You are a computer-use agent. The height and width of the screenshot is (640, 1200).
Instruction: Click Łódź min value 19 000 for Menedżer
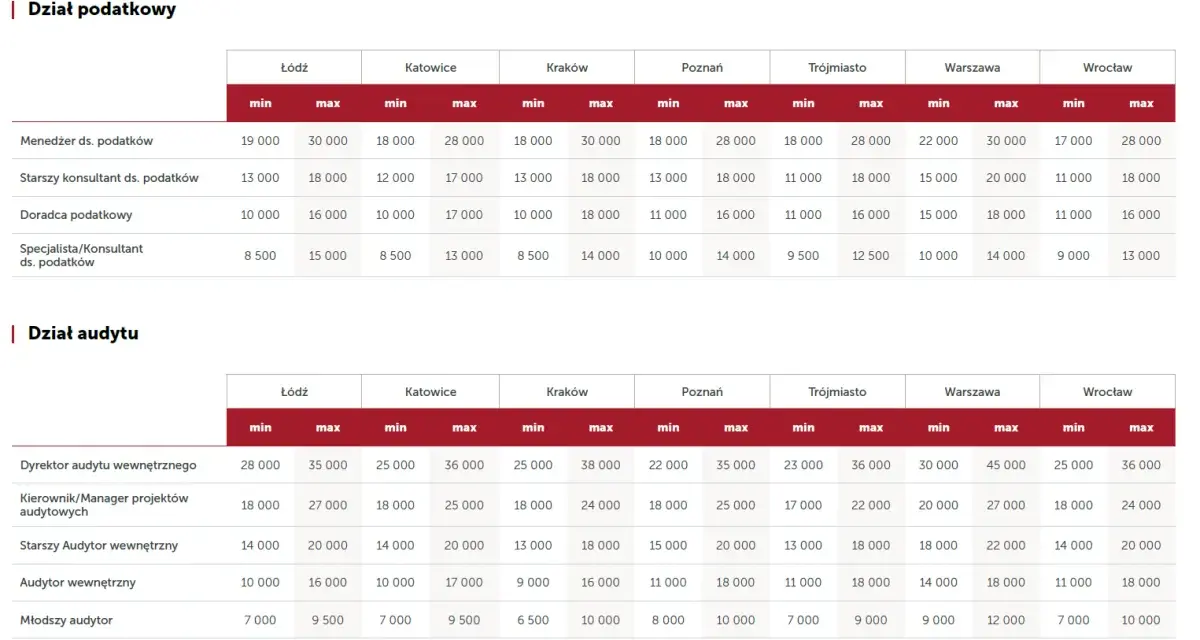click(x=261, y=141)
